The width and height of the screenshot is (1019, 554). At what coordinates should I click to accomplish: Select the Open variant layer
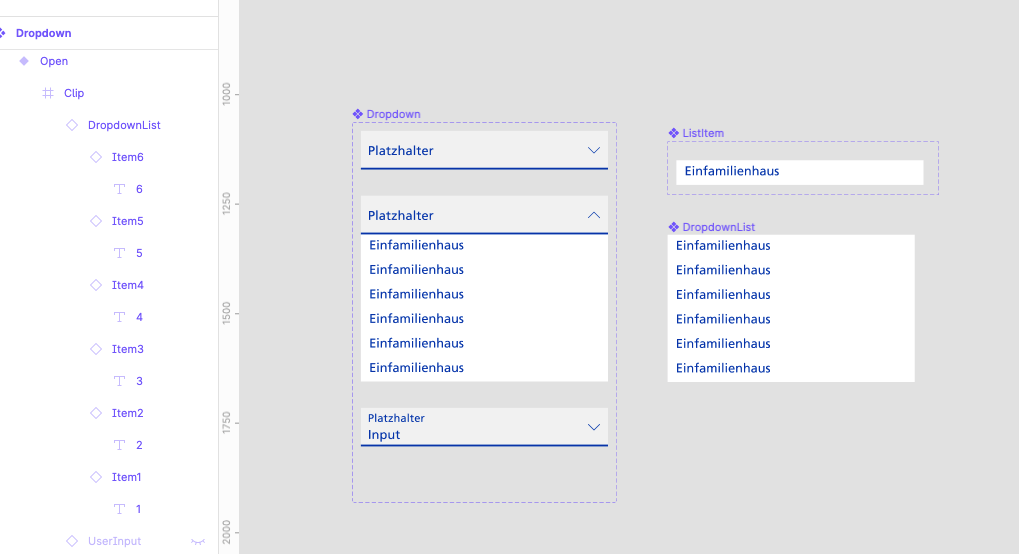coord(54,61)
